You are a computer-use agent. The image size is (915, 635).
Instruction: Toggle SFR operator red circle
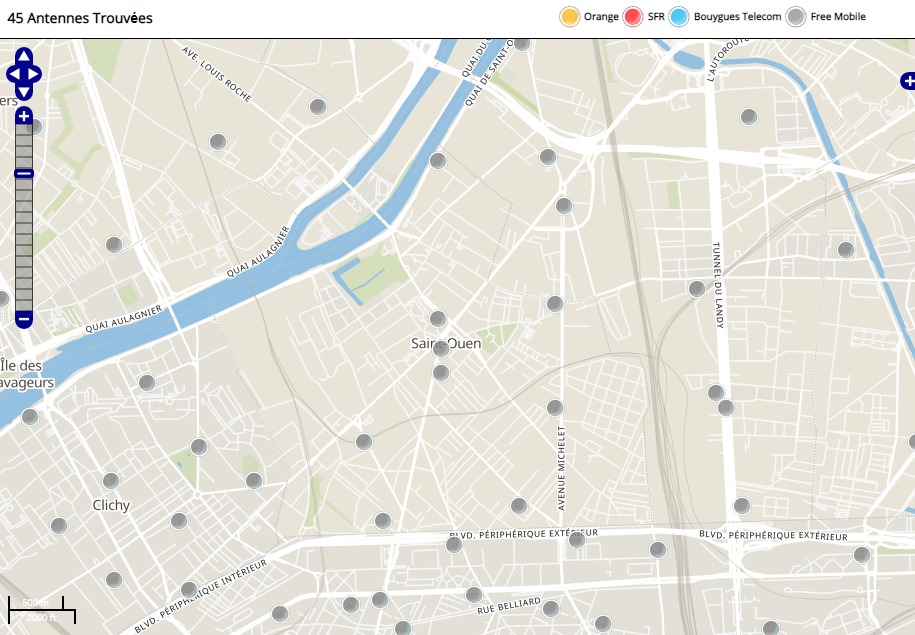point(633,17)
